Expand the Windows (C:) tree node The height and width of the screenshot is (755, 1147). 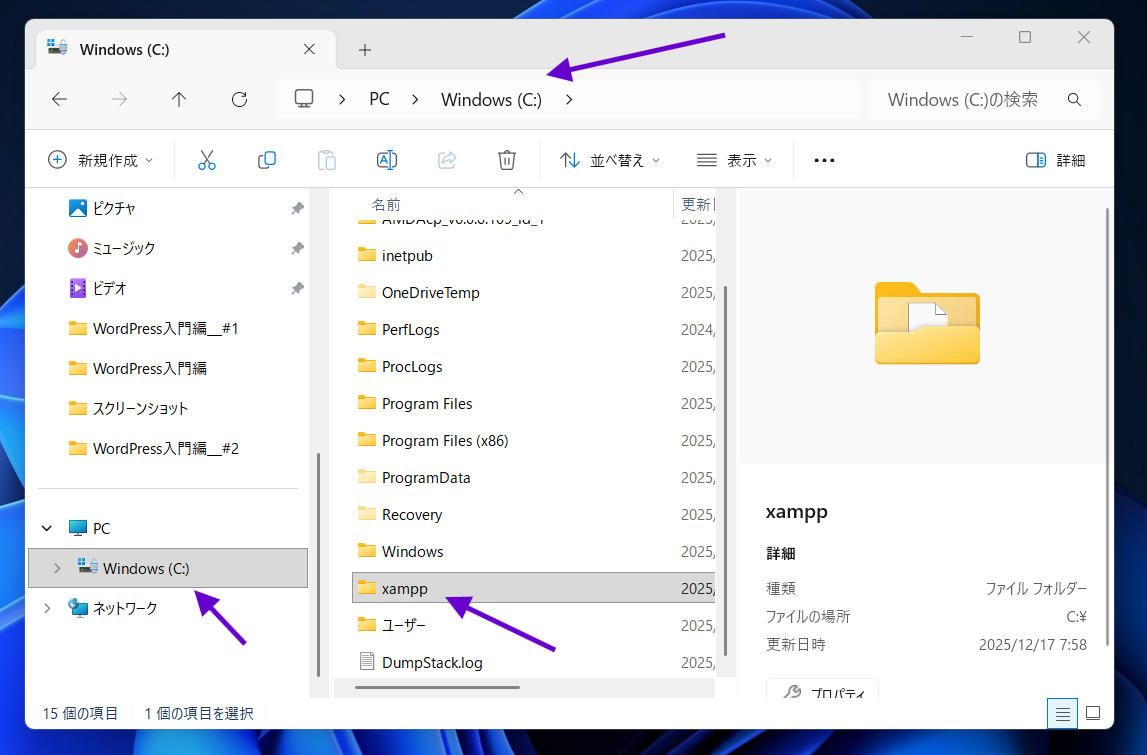point(57,568)
